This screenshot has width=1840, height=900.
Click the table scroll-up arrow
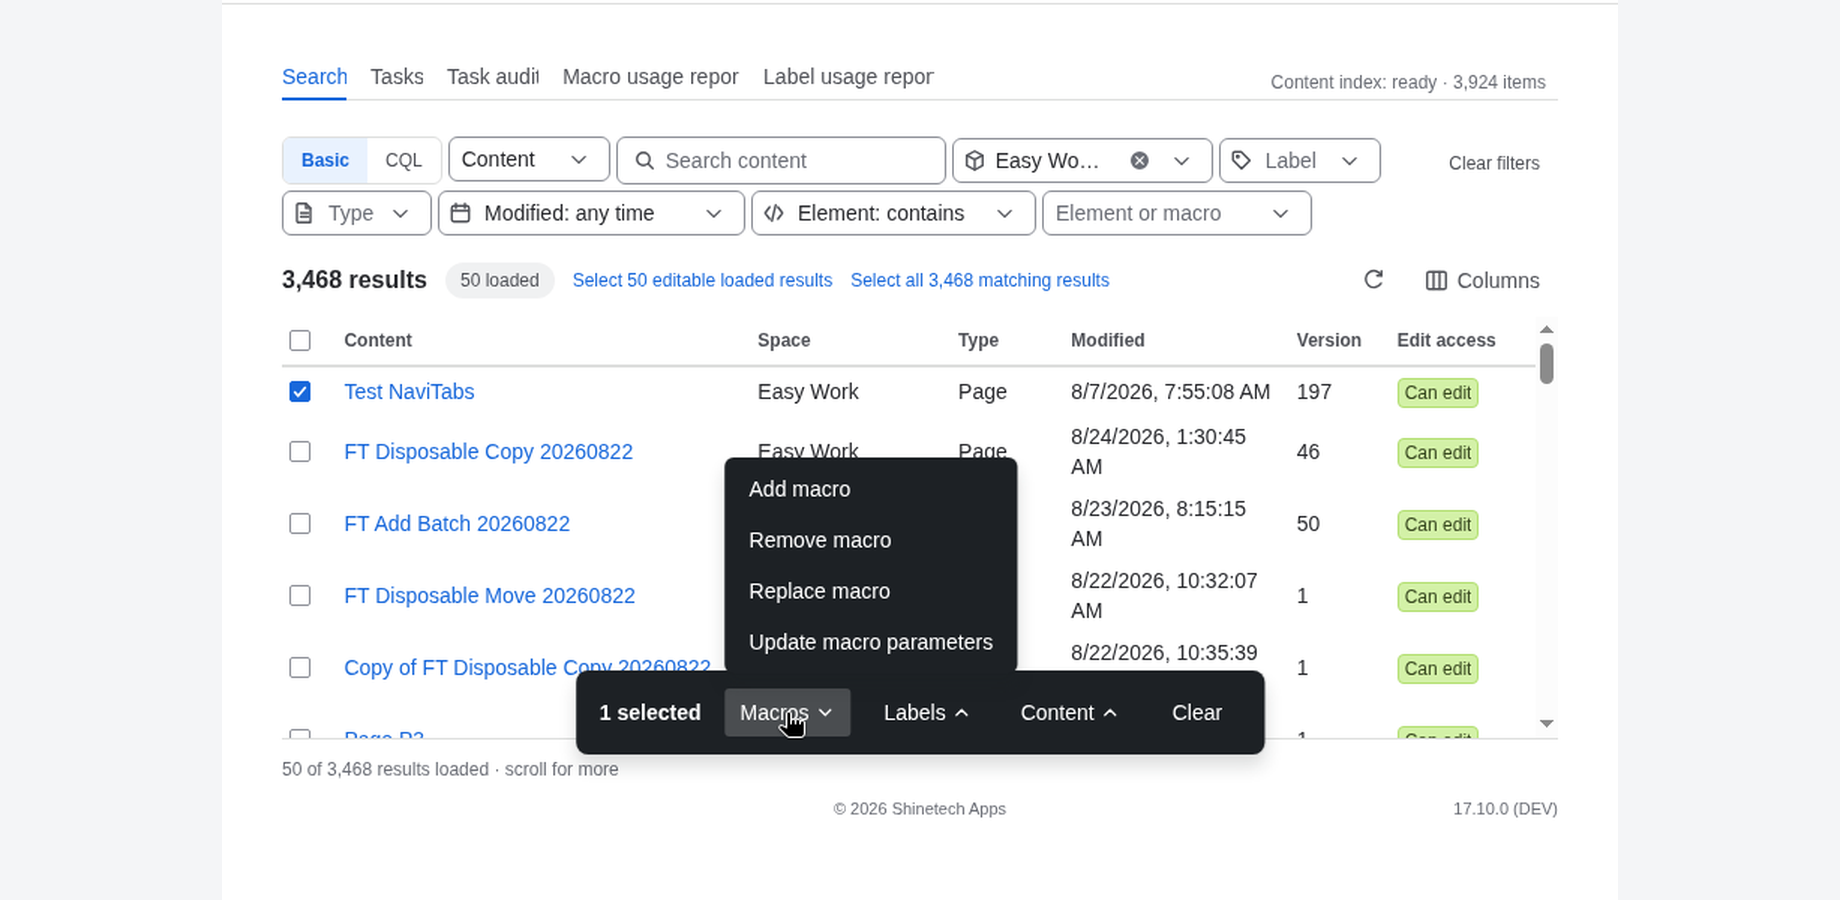click(1547, 330)
